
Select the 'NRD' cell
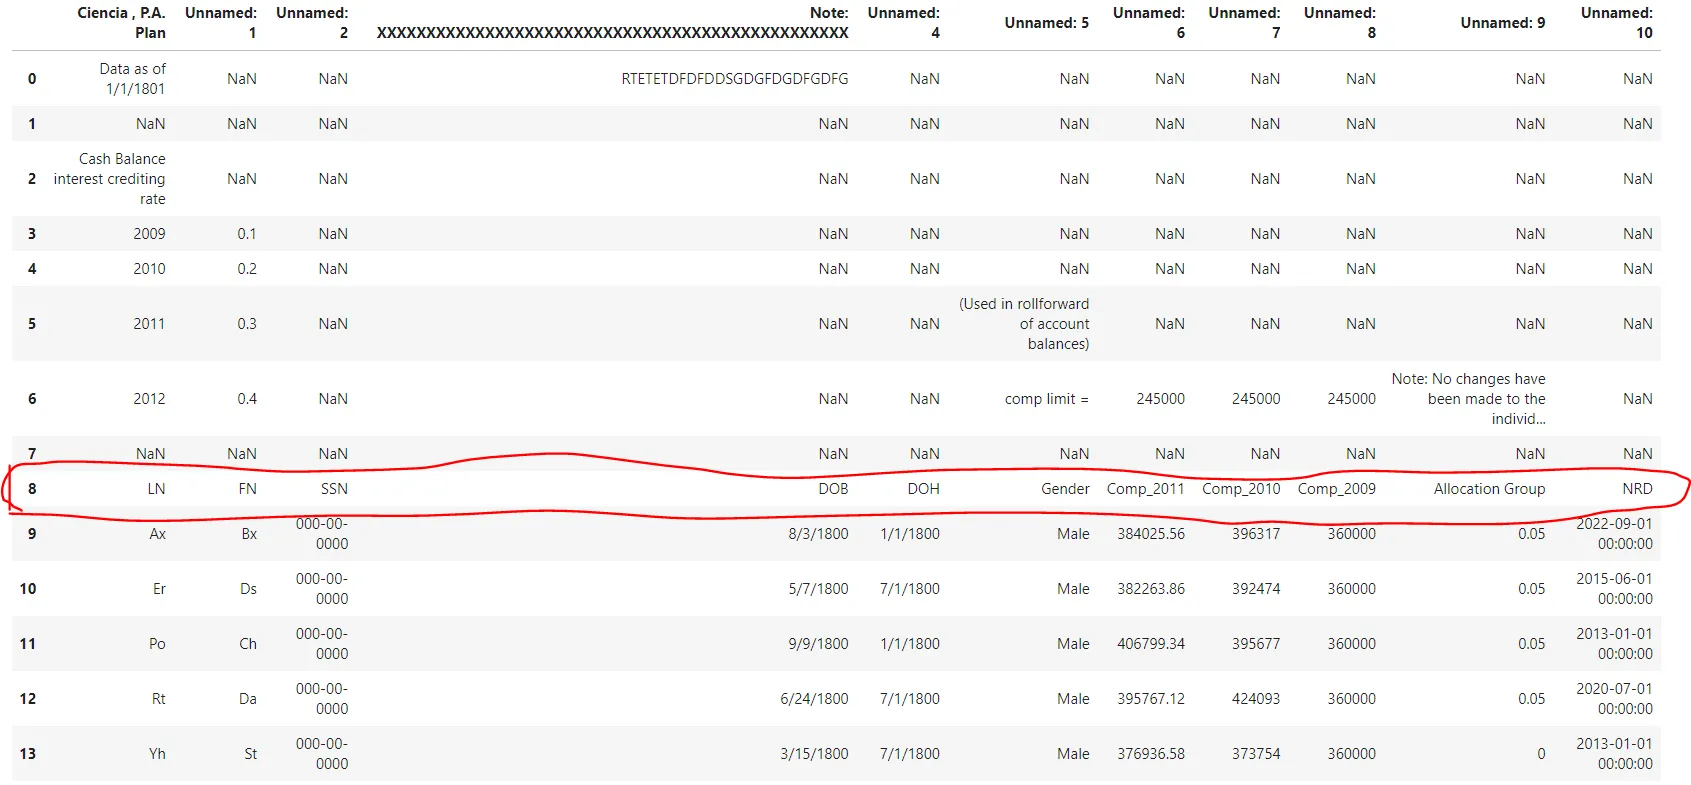[1637, 489]
